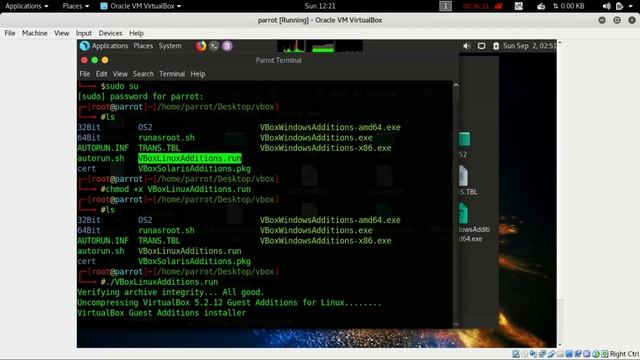Viewport: 640px width, 360px height.
Task: Click the host battery power icon
Action: 620,6
